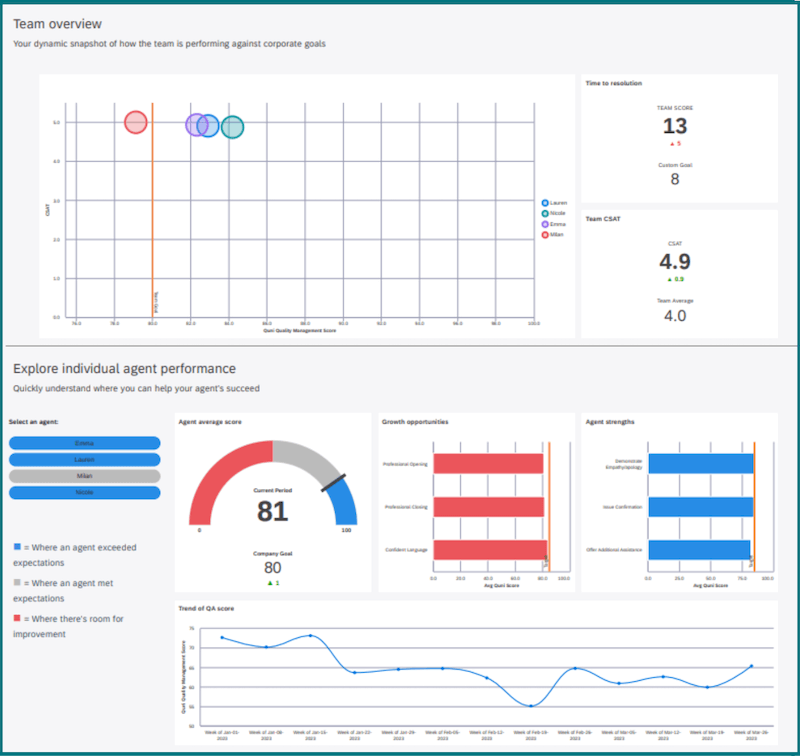
Task: Click the Team Average value 4.0
Action: coord(675,316)
